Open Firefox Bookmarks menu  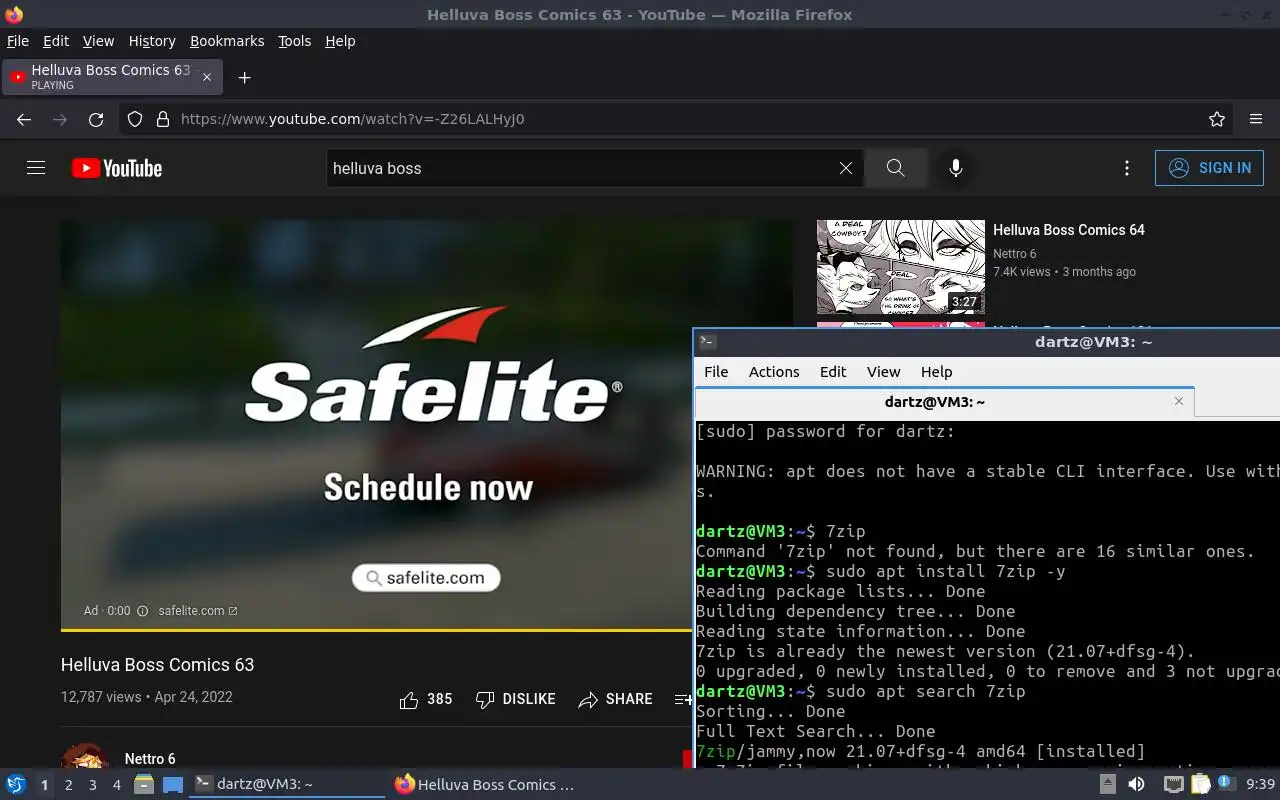click(227, 41)
